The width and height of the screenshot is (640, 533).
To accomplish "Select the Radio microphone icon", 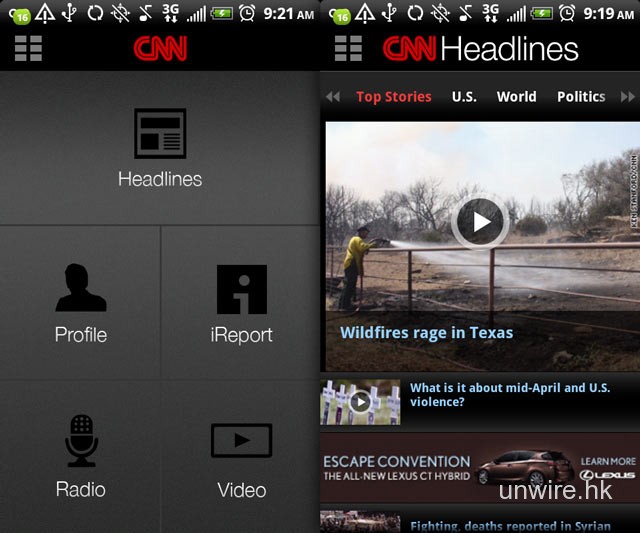I will tap(81, 441).
